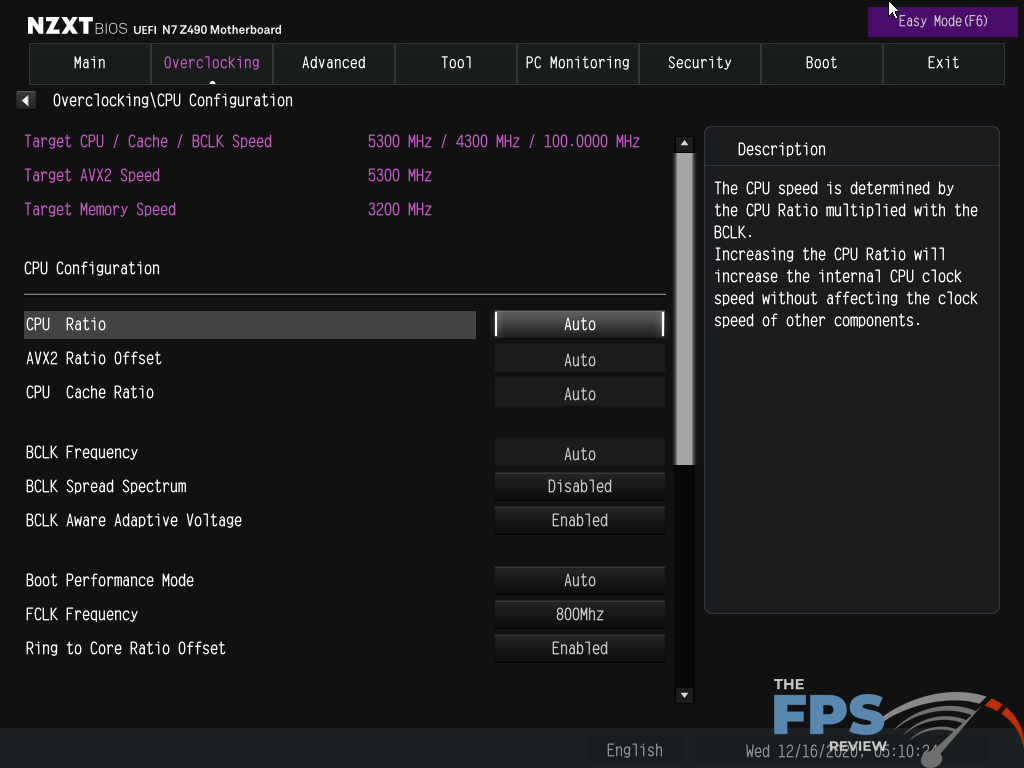1024x768 pixels.
Task: Click the scrollbar down arrow
Action: click(684, 694)
